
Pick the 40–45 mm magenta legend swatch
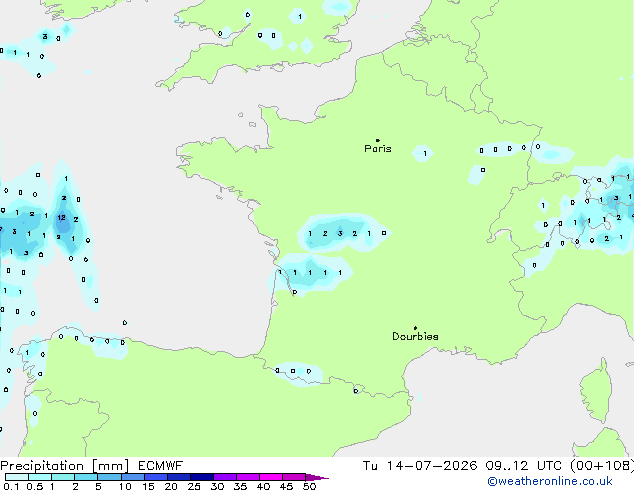[271, 477]
